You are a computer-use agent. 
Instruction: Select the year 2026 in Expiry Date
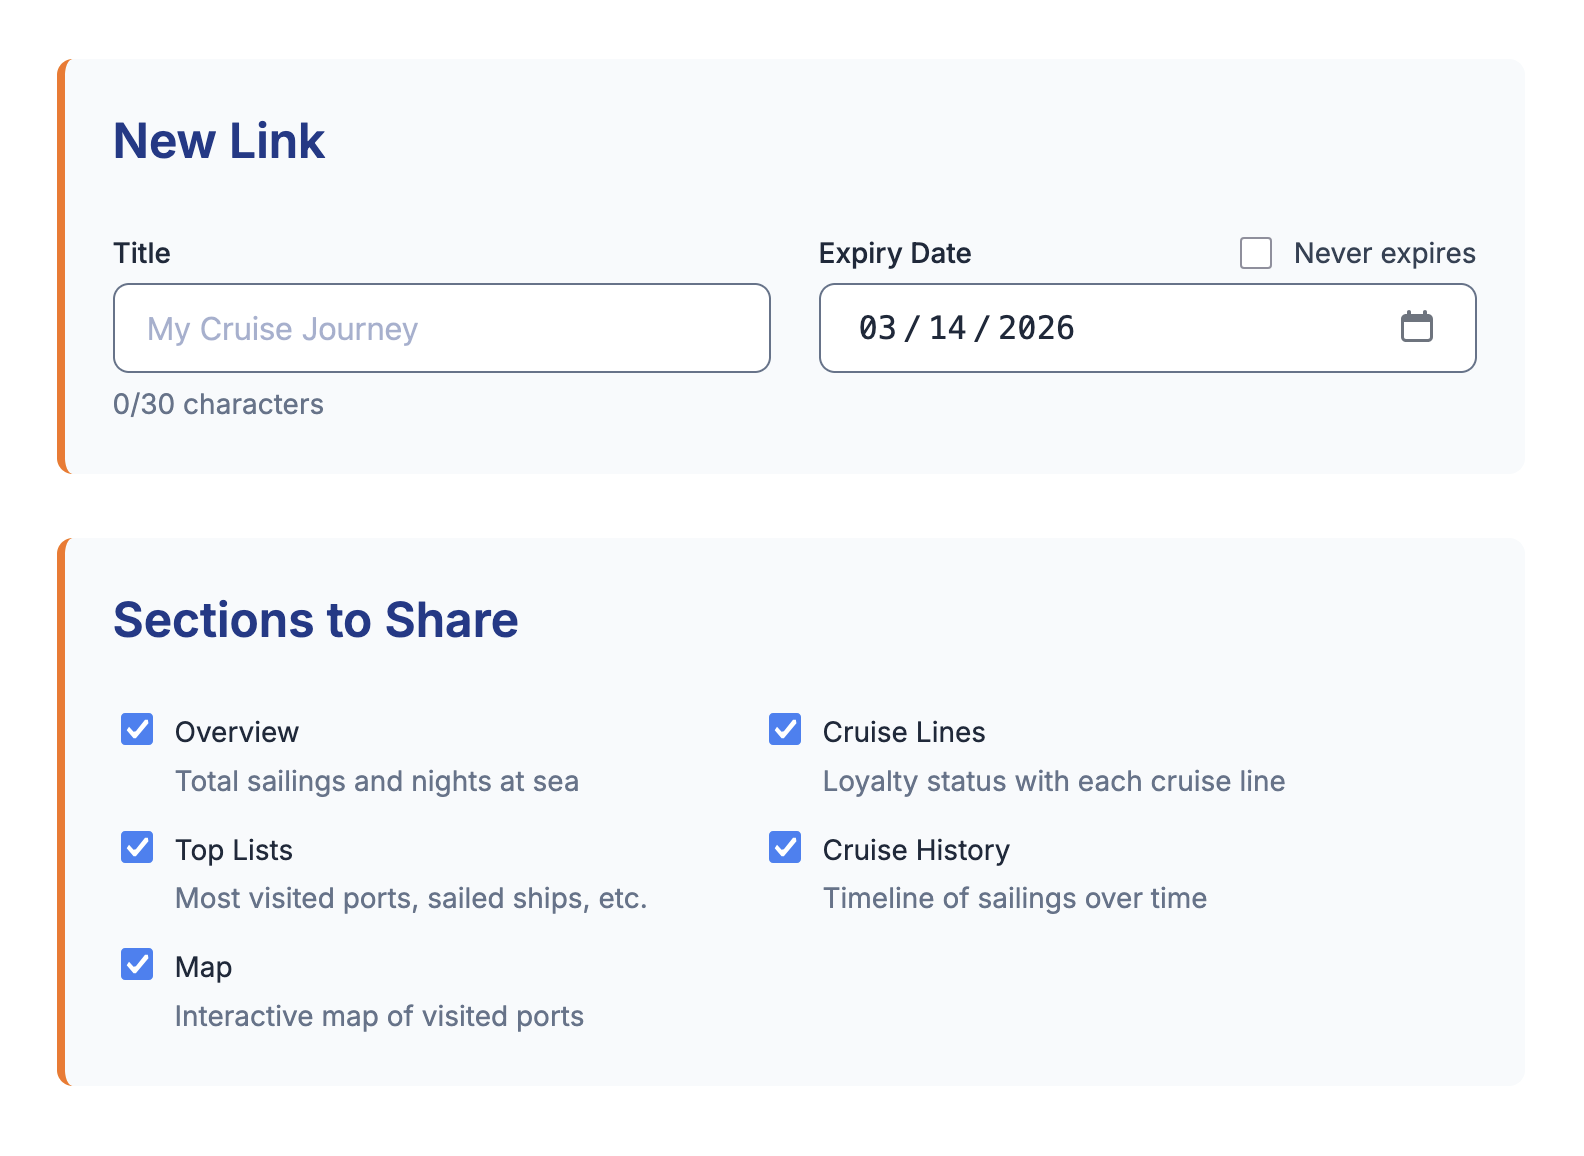click(1036, 328)
